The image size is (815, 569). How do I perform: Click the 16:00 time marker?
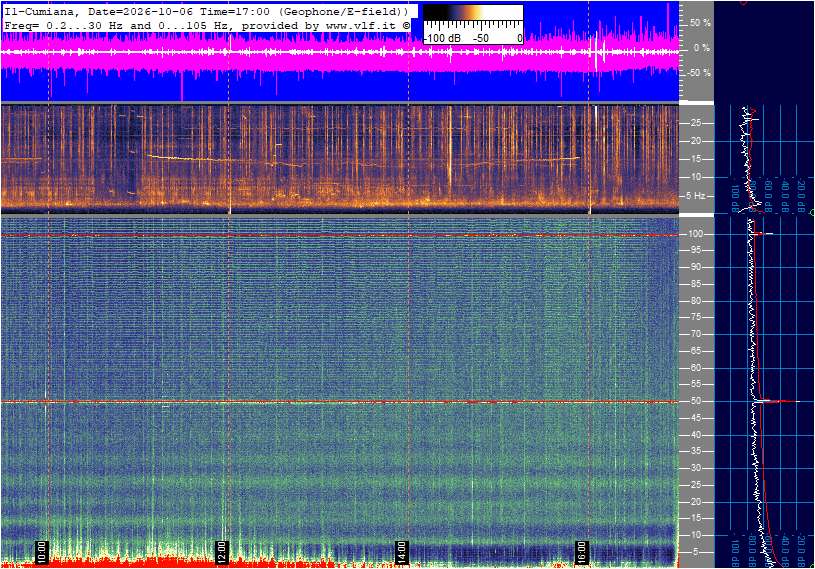coord(581,552)
